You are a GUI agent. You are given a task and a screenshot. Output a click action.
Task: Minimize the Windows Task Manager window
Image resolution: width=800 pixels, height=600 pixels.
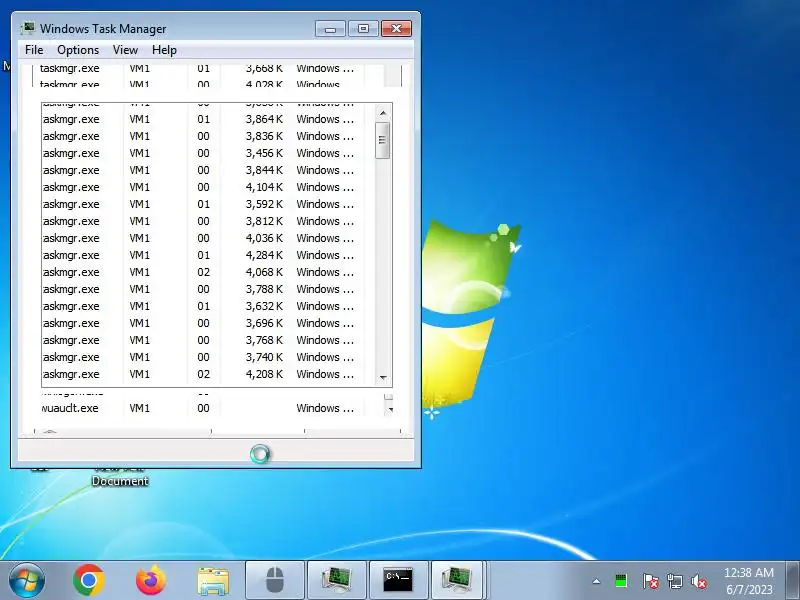(330, 29)
